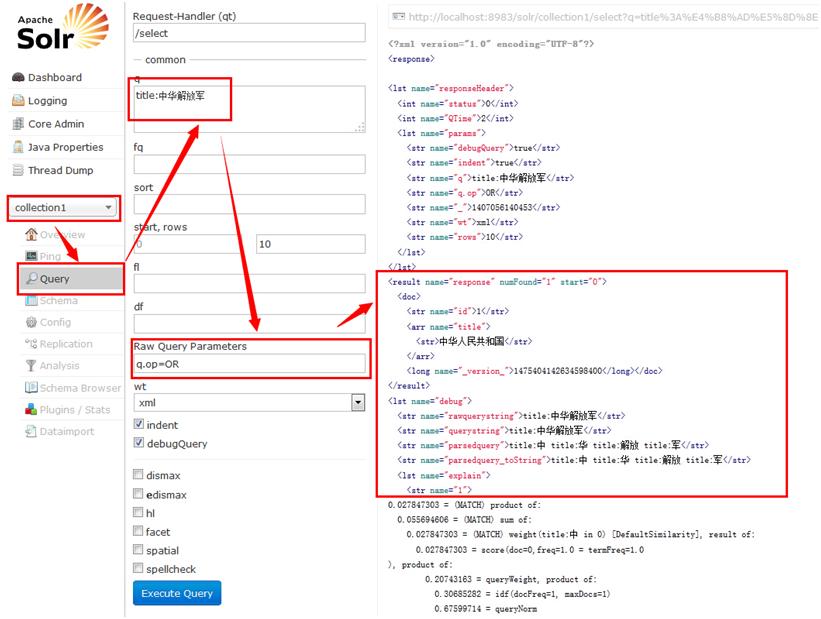
Task: Click the sort input field
Action: 249,204
